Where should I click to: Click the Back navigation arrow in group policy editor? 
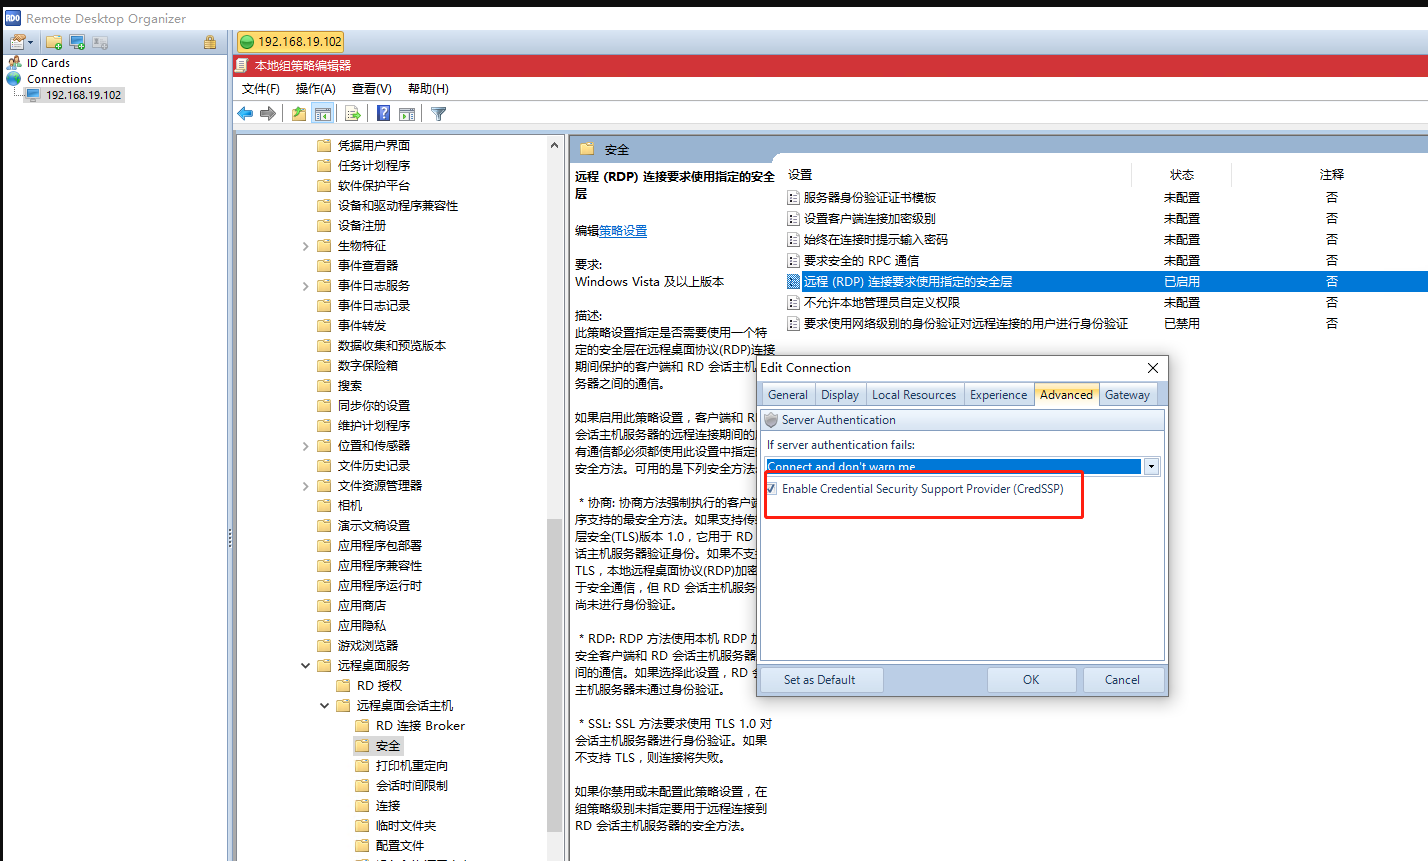[x=245, y=113]
